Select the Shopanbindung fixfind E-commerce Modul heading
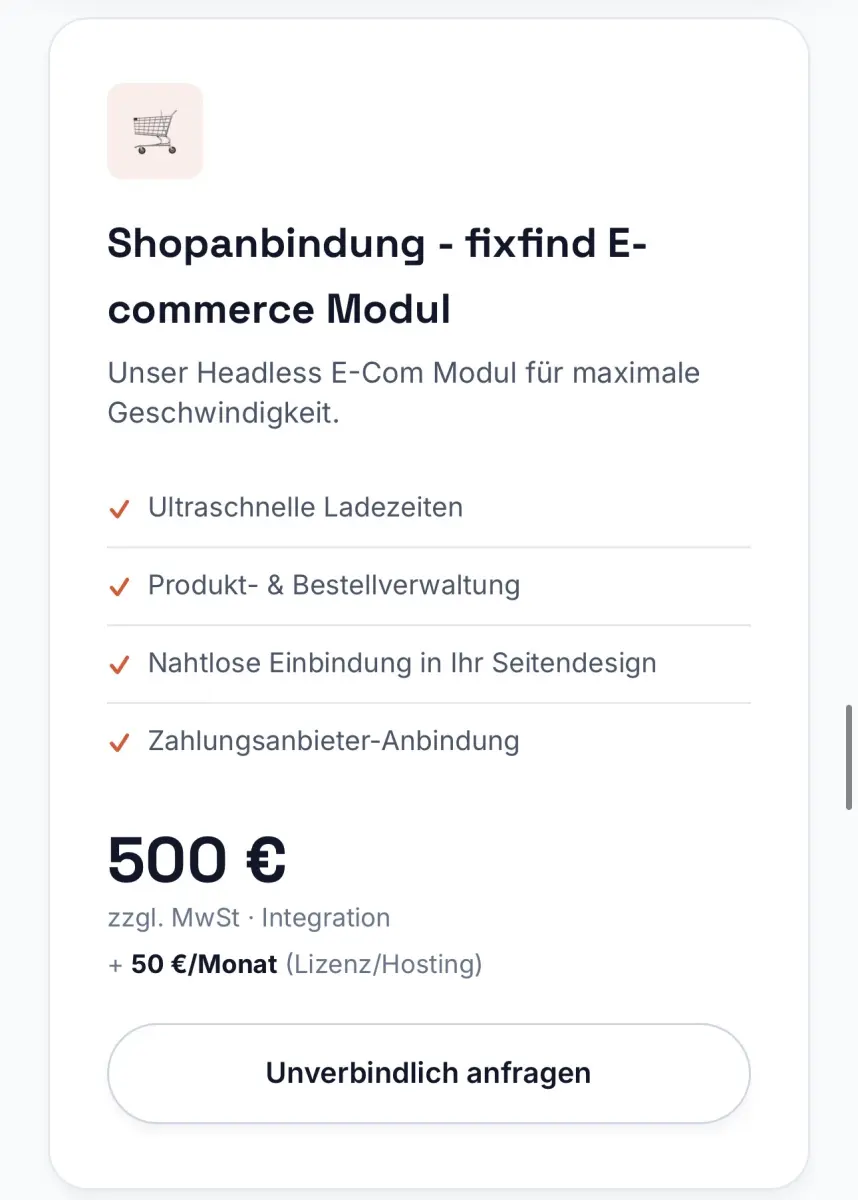 [378, 276]
